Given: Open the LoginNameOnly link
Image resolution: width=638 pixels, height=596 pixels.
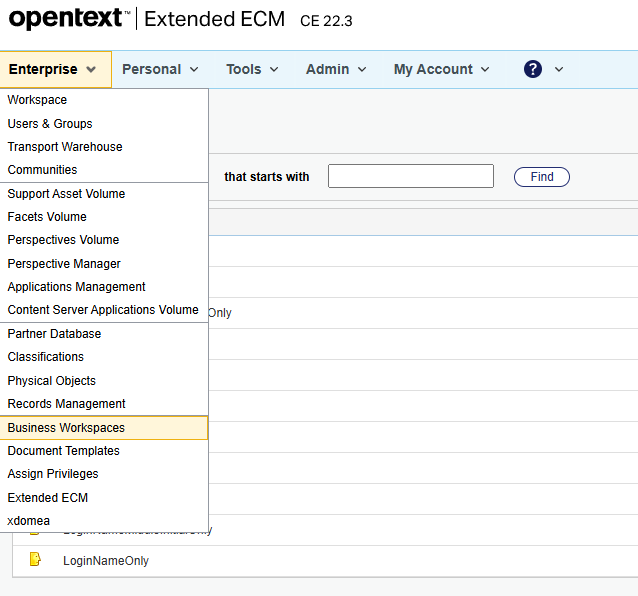Looking at the screenshot, I should pyautogui.click(x=106, y=561).
